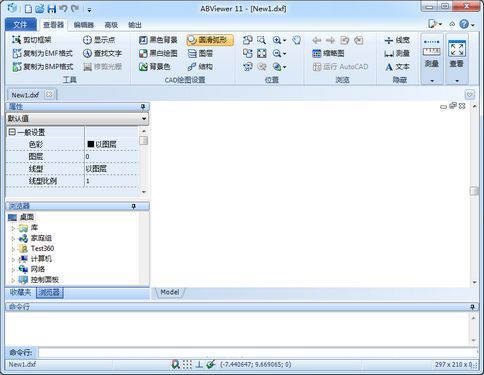Toggle 黑色背景 black background
The image size is (484, 375).
(x=158, y=40)
